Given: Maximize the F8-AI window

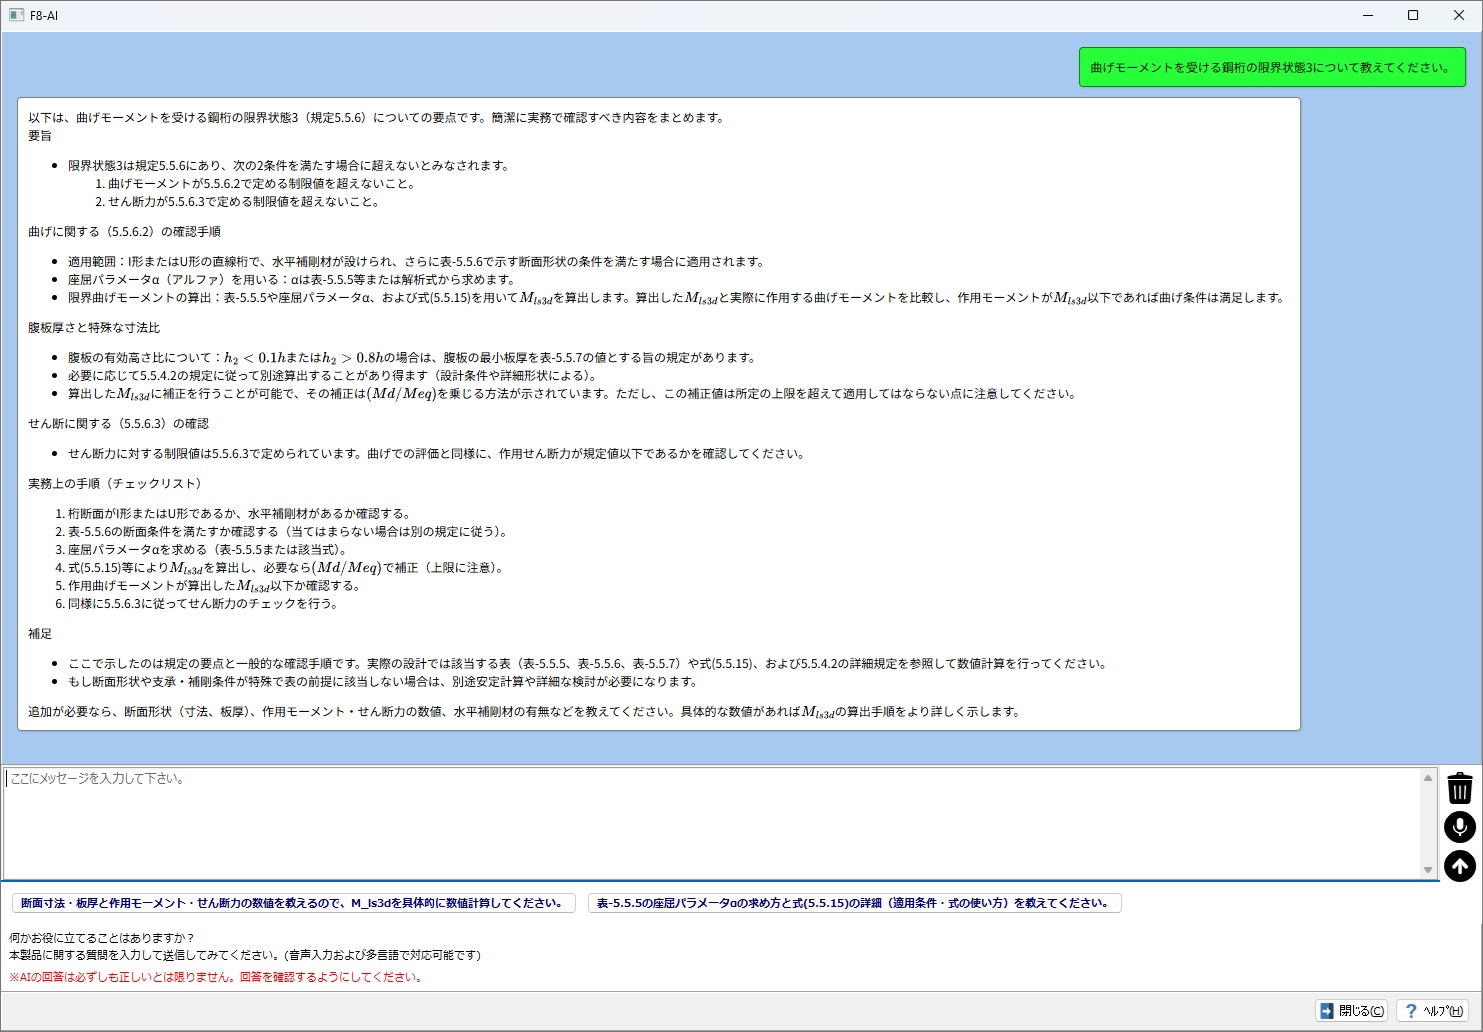Looking at the screenshot, I should [1413, 15].
